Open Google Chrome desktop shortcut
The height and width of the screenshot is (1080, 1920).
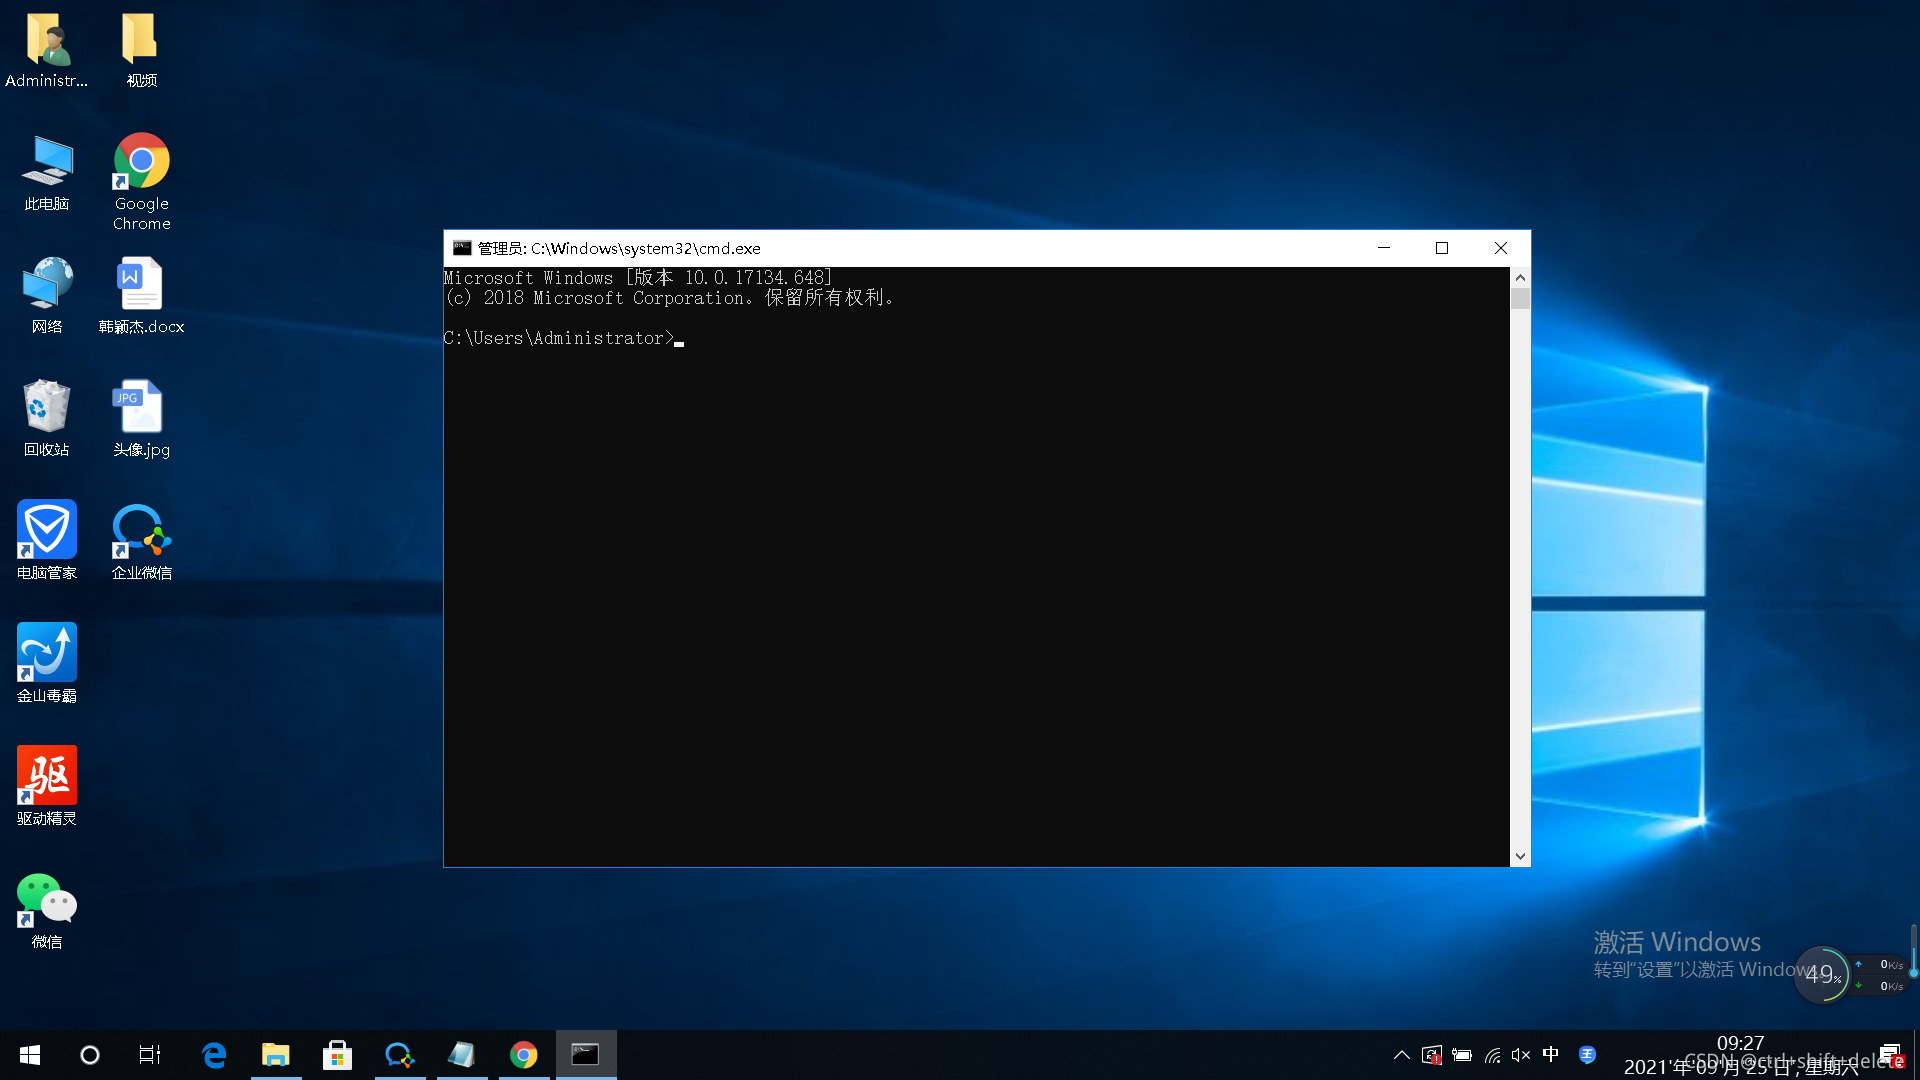pyautogui.click(x=141, y=163)
